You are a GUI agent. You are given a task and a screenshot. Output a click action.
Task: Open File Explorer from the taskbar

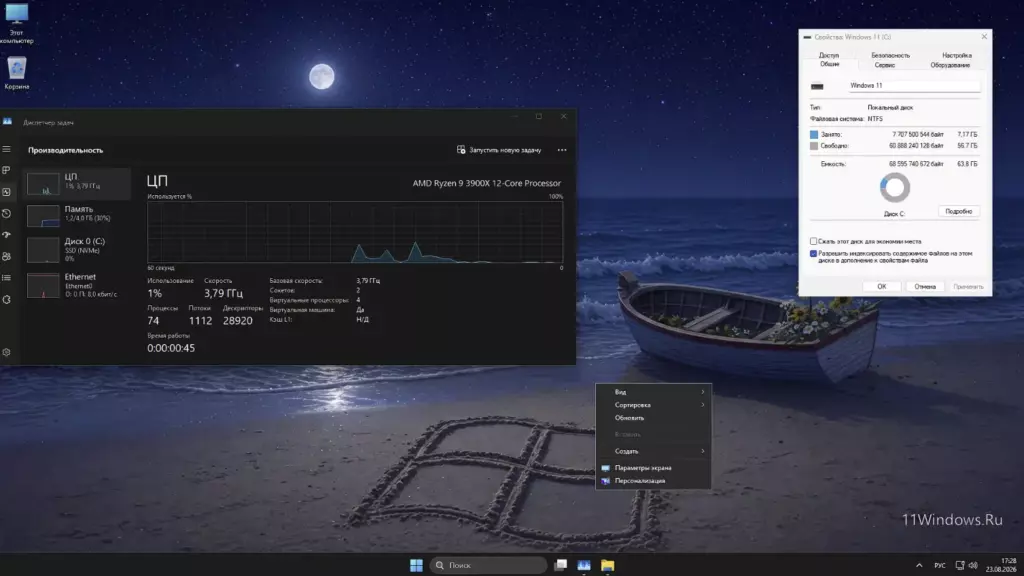coord(608,566)
